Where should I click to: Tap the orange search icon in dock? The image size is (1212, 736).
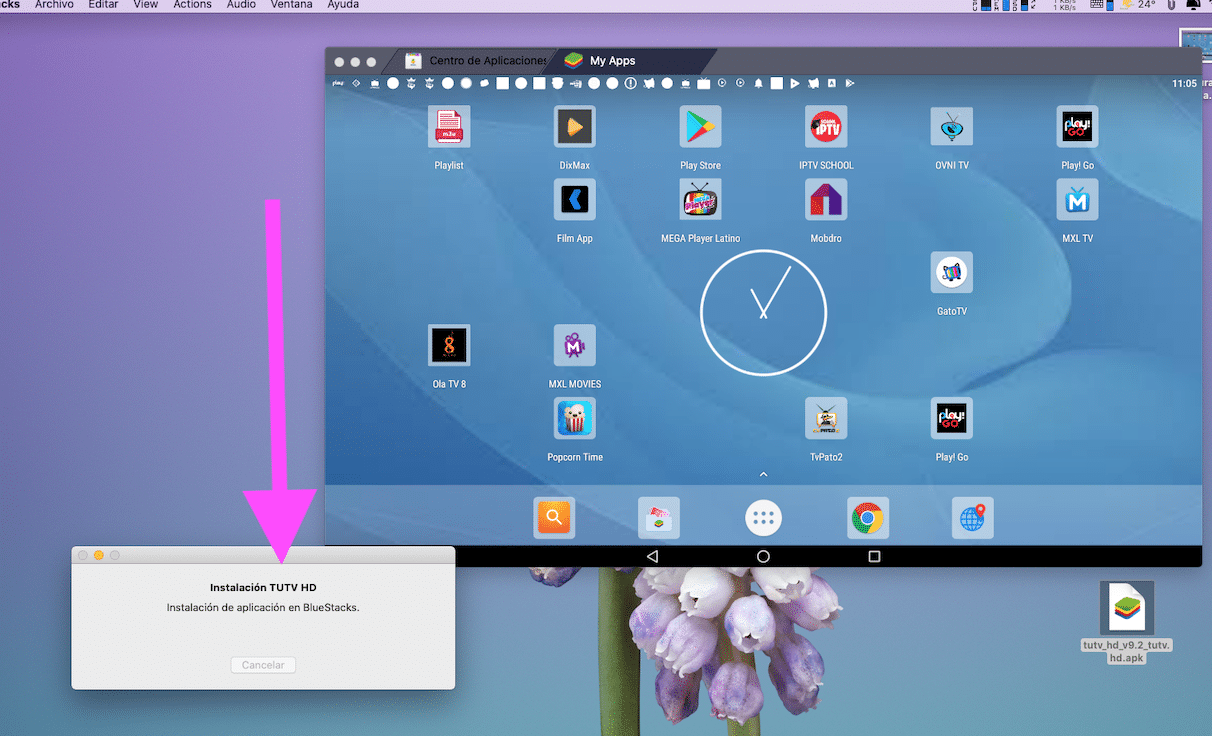554,518
